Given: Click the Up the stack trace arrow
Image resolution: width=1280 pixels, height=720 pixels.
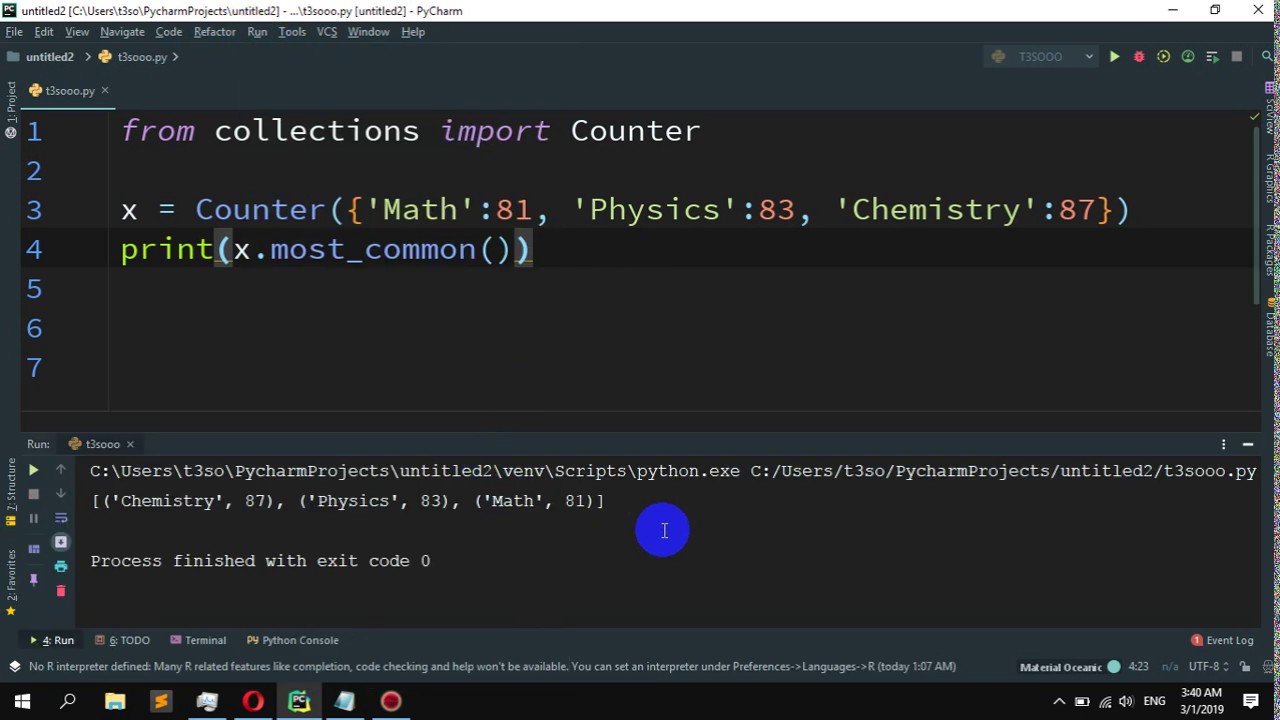Looking at the screenshot, I should coord(61,470).
